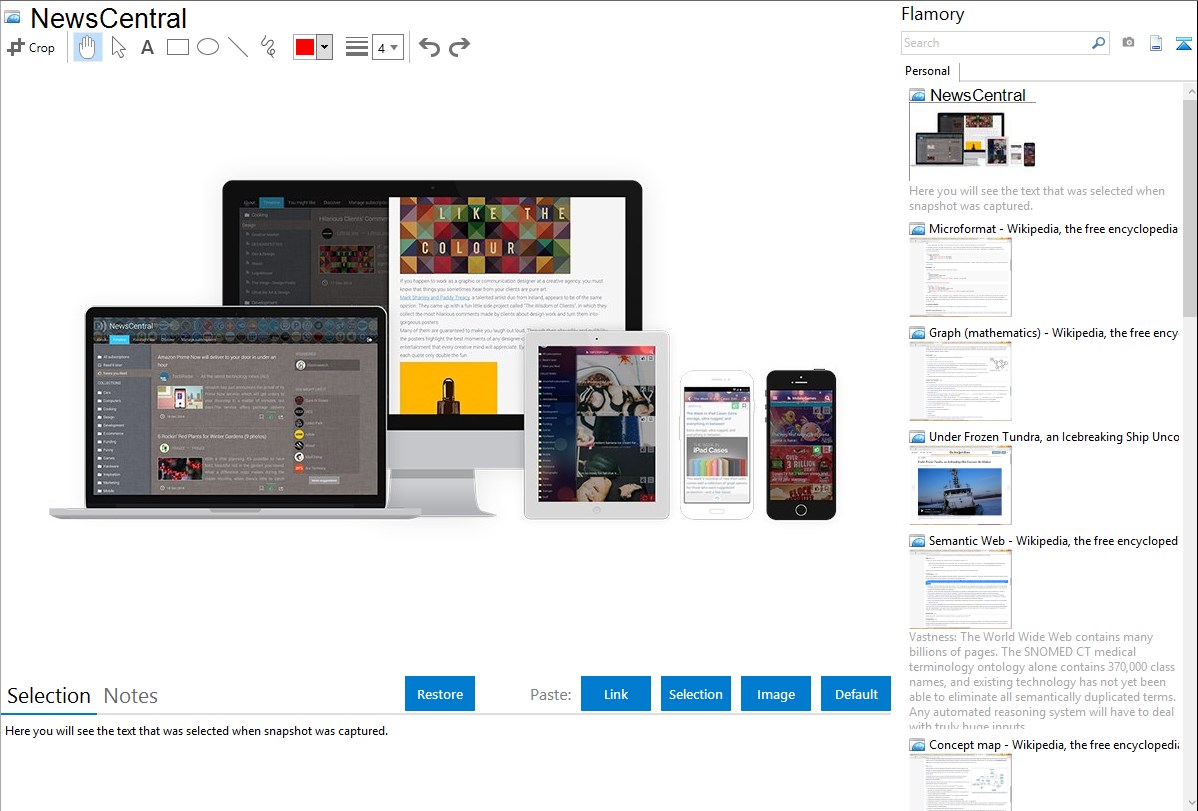Click the camera capture icon
The width and height of the screenshot is (1198, 811).
coord(1128,43)
